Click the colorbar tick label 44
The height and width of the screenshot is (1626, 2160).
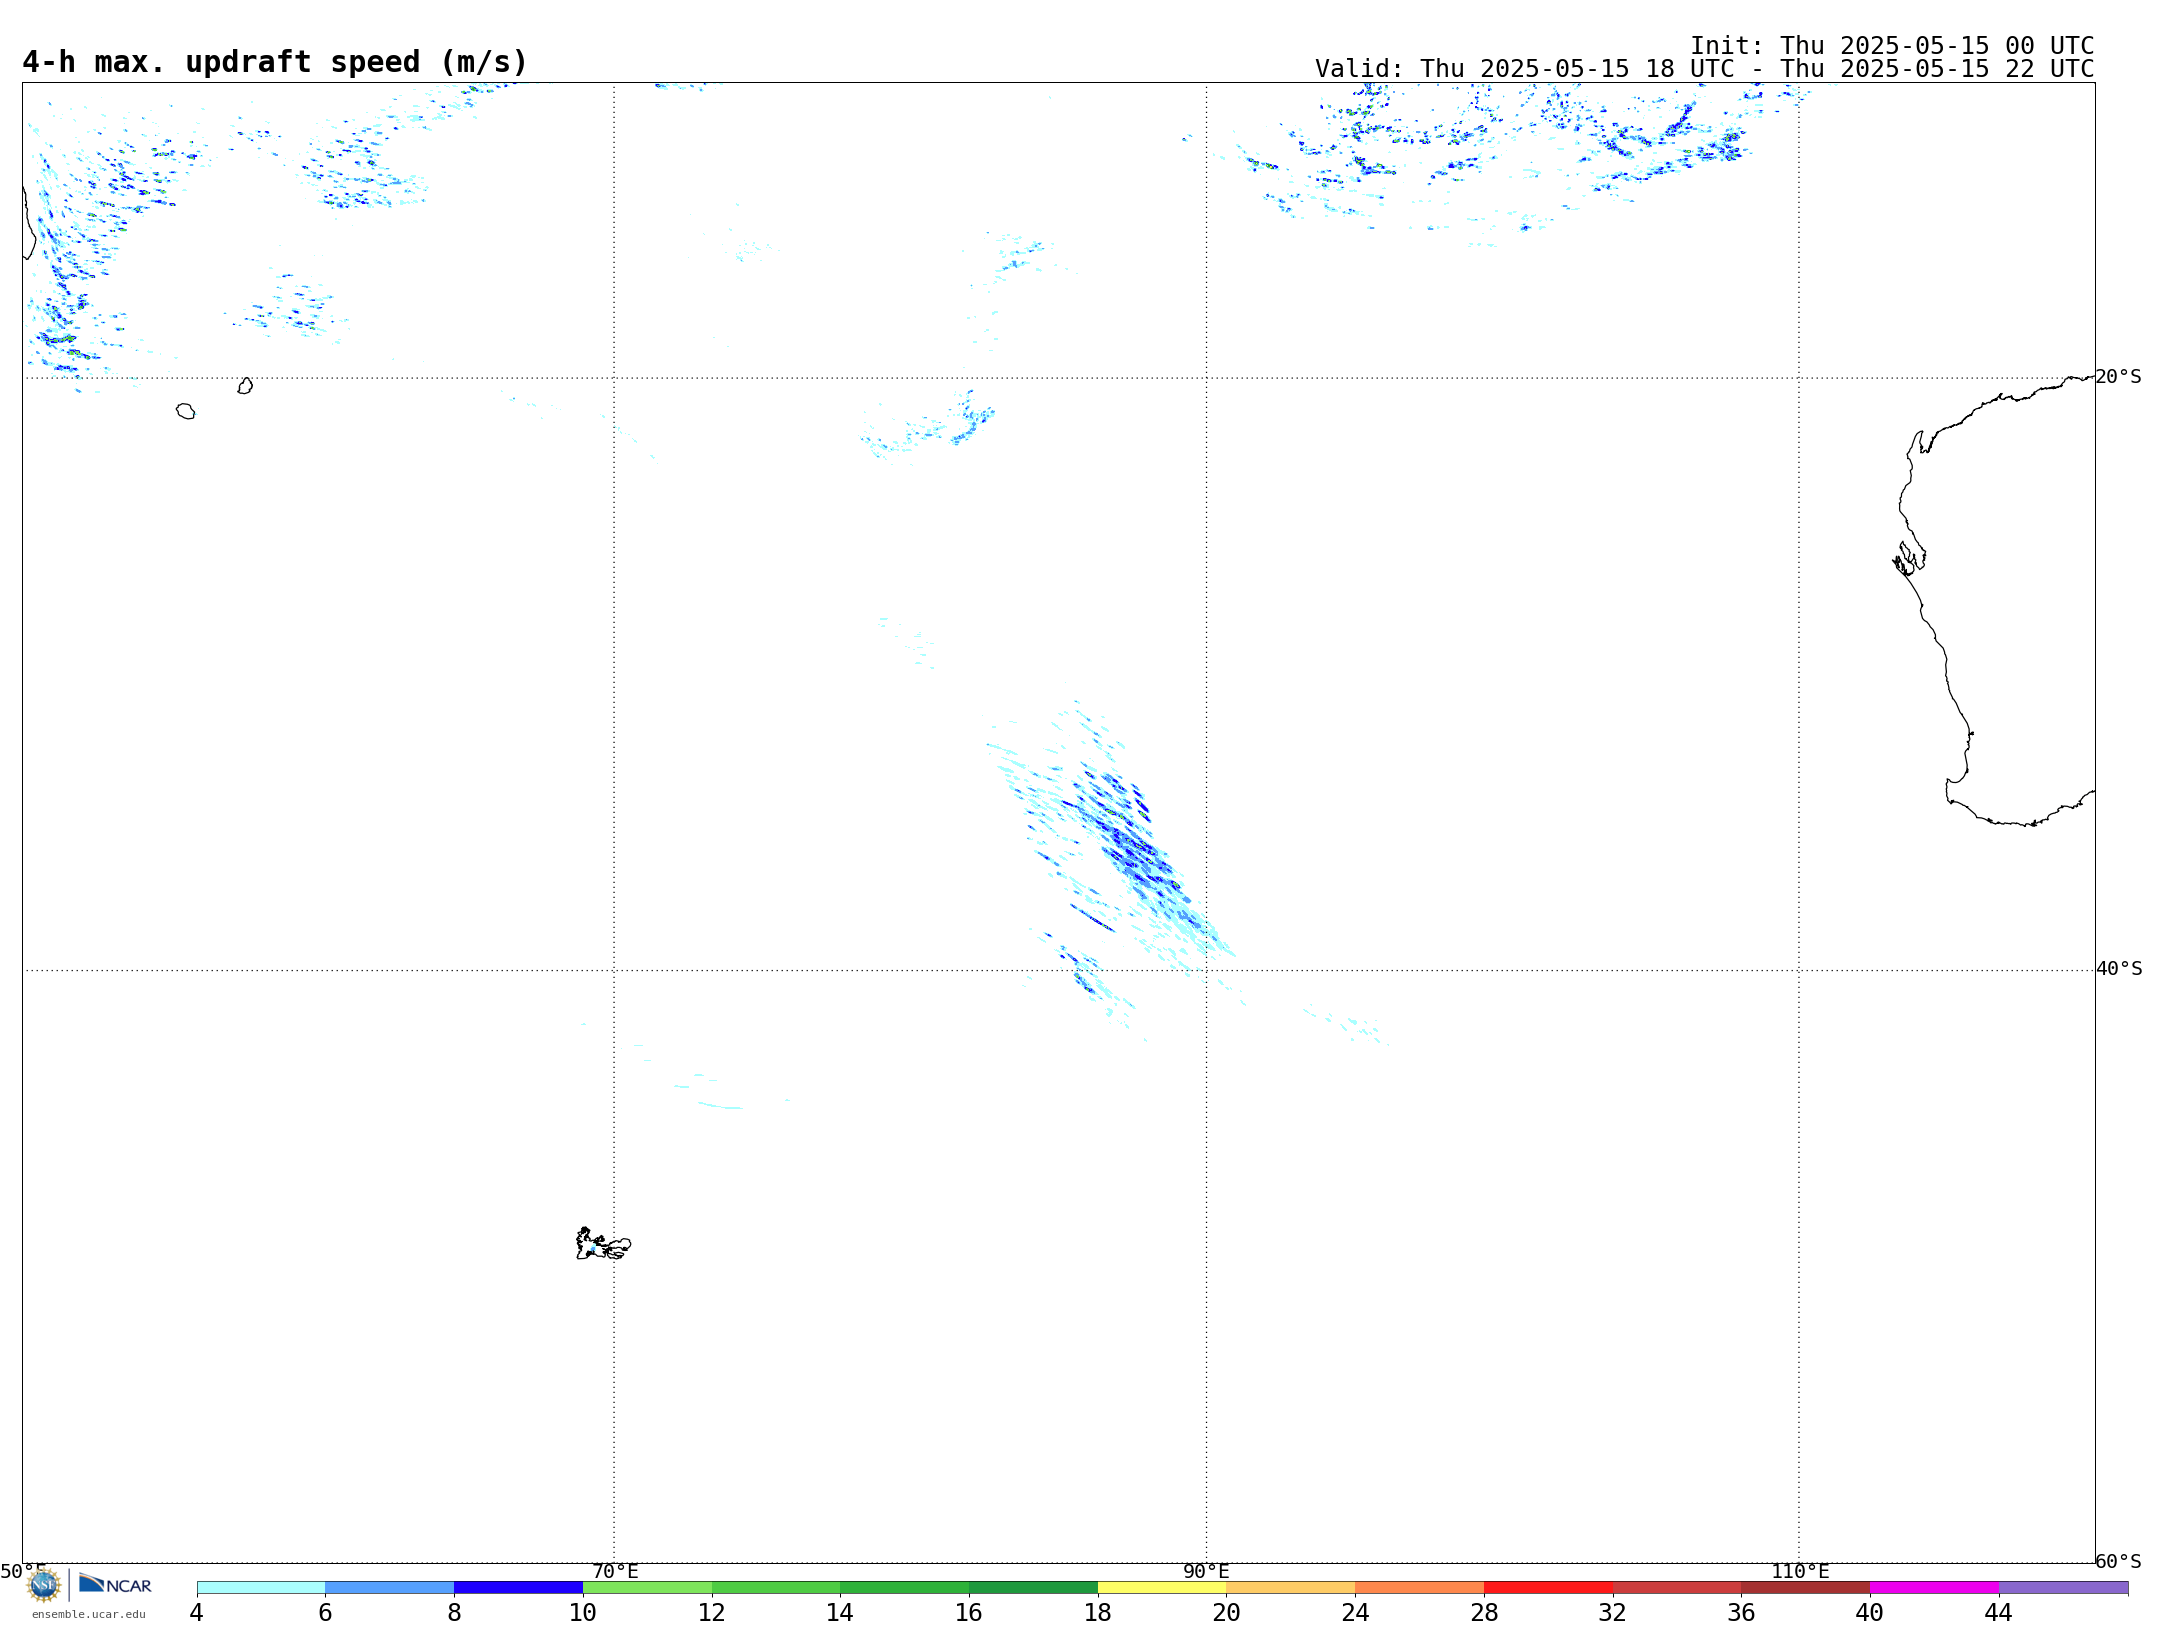point(1999,1612)
